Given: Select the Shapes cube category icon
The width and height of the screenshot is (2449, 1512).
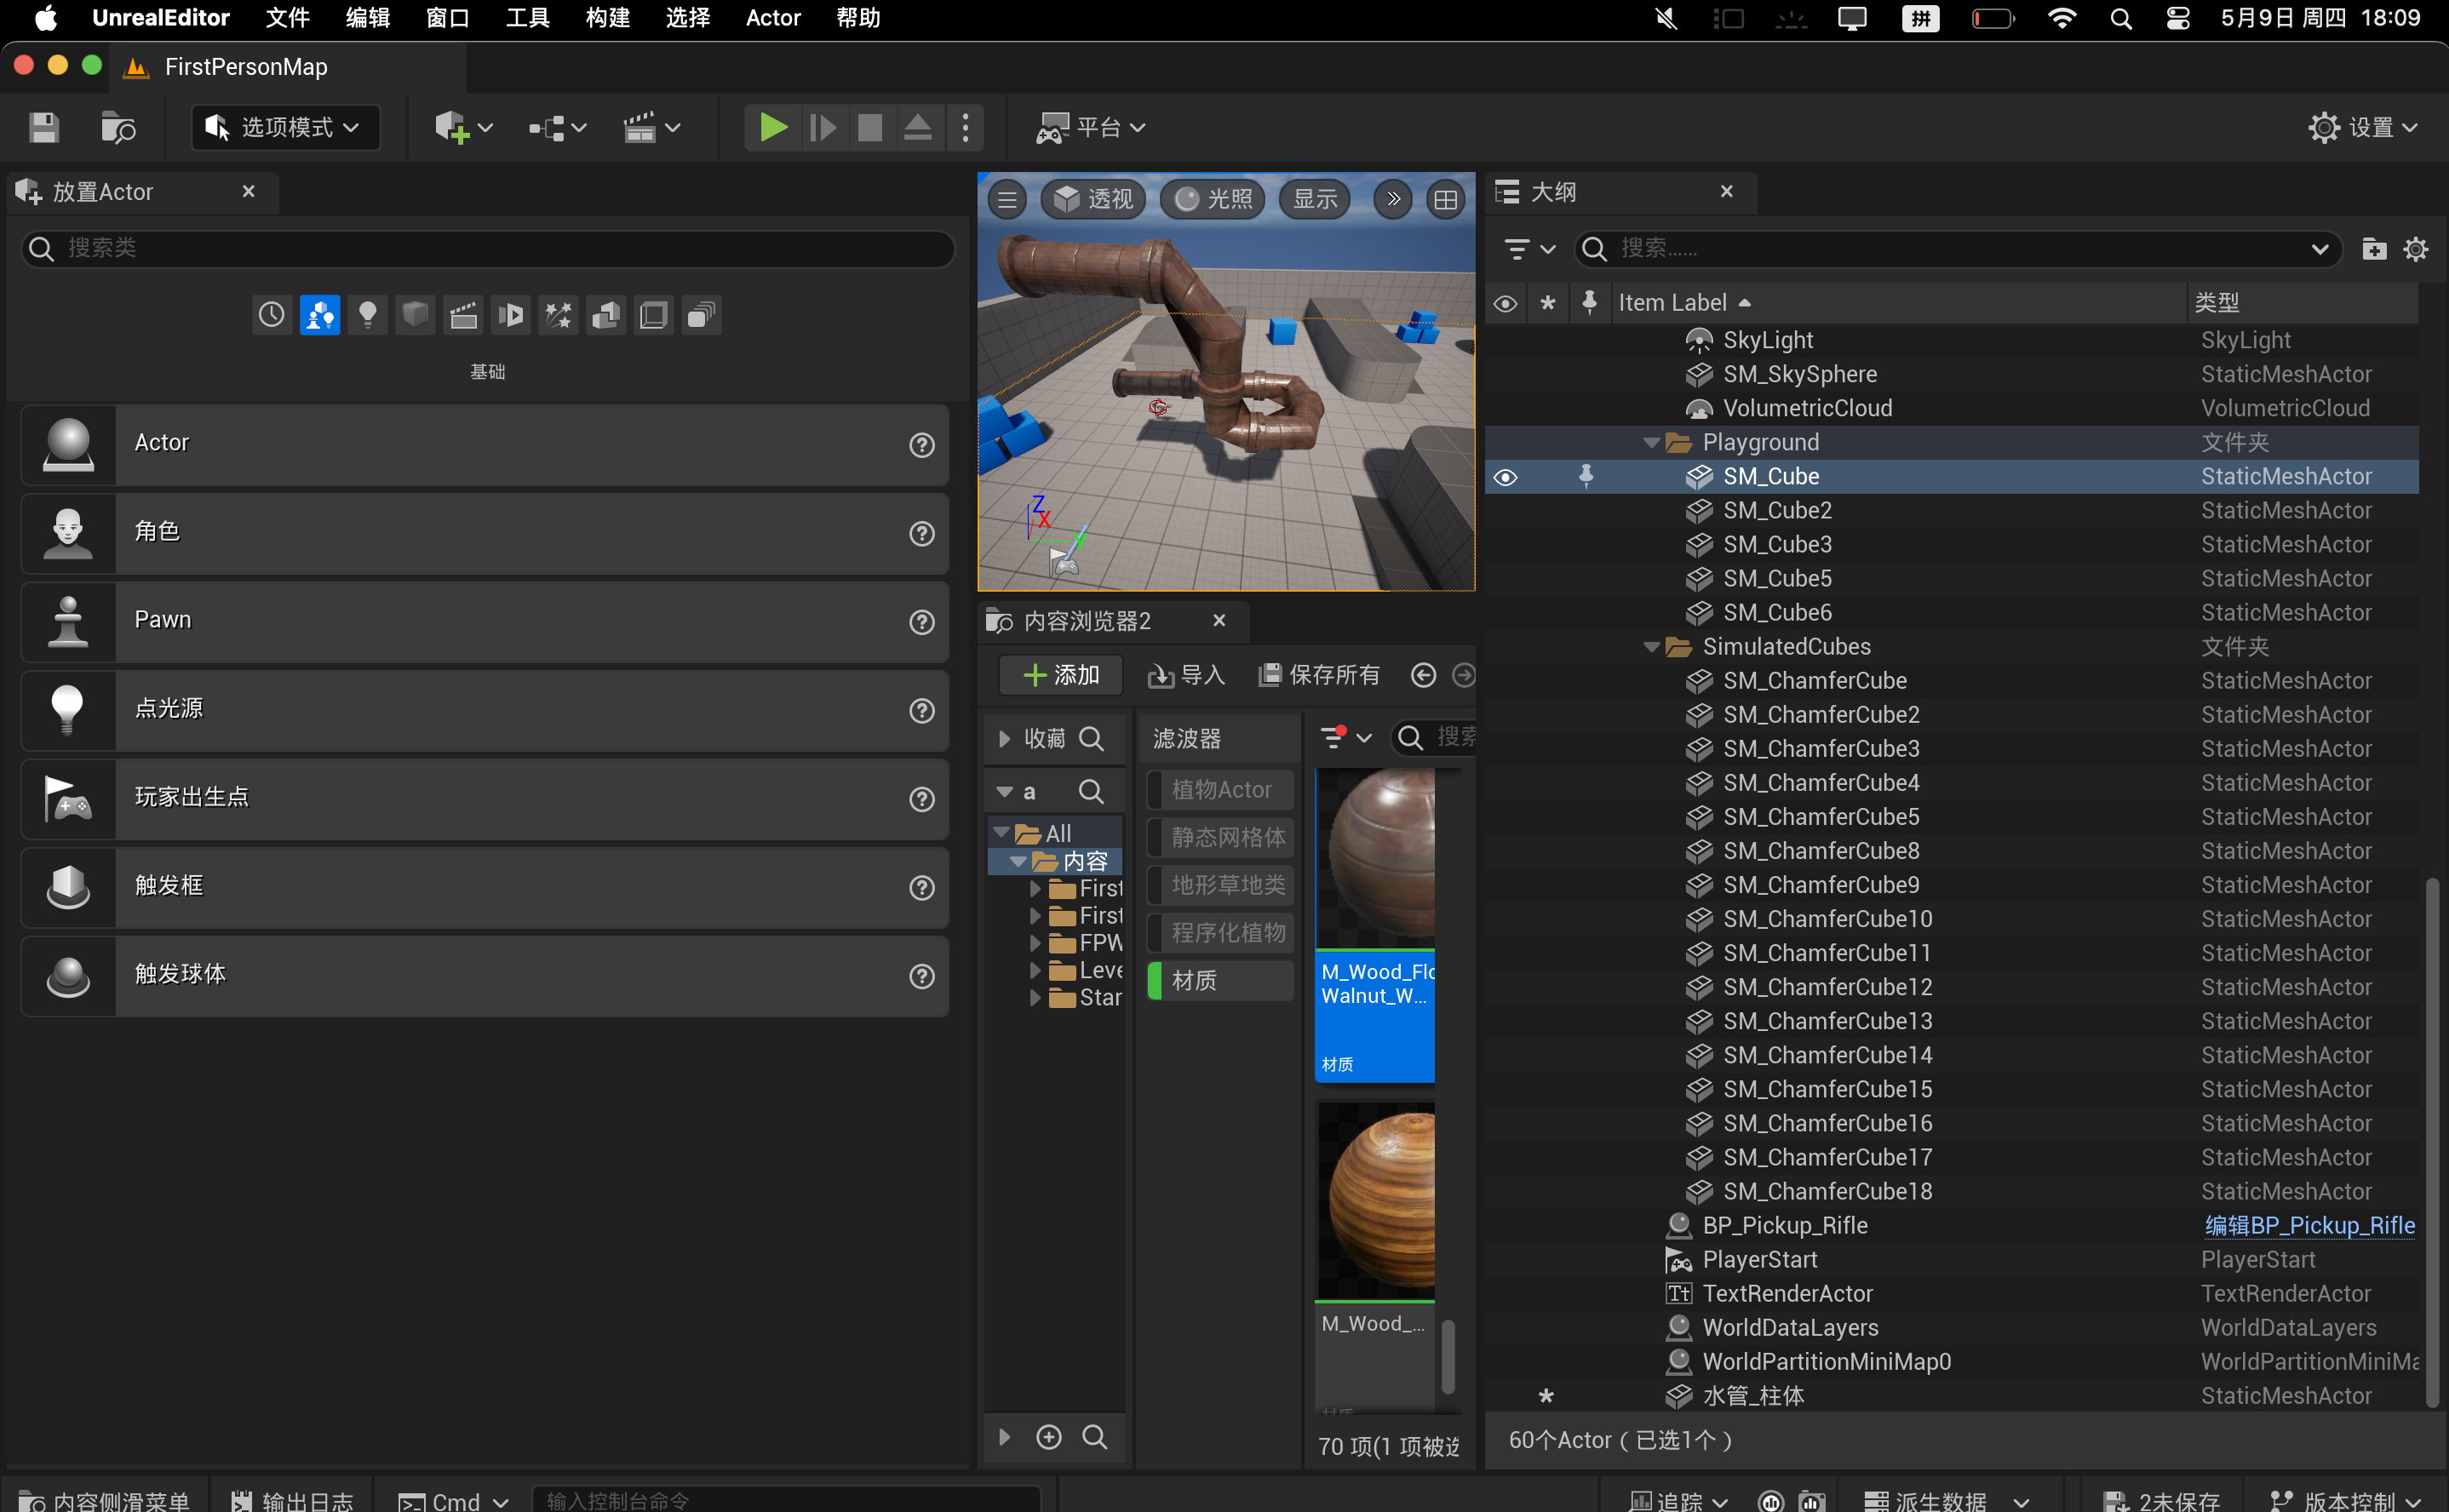Looking at the screenshot, I should [415, 315].
